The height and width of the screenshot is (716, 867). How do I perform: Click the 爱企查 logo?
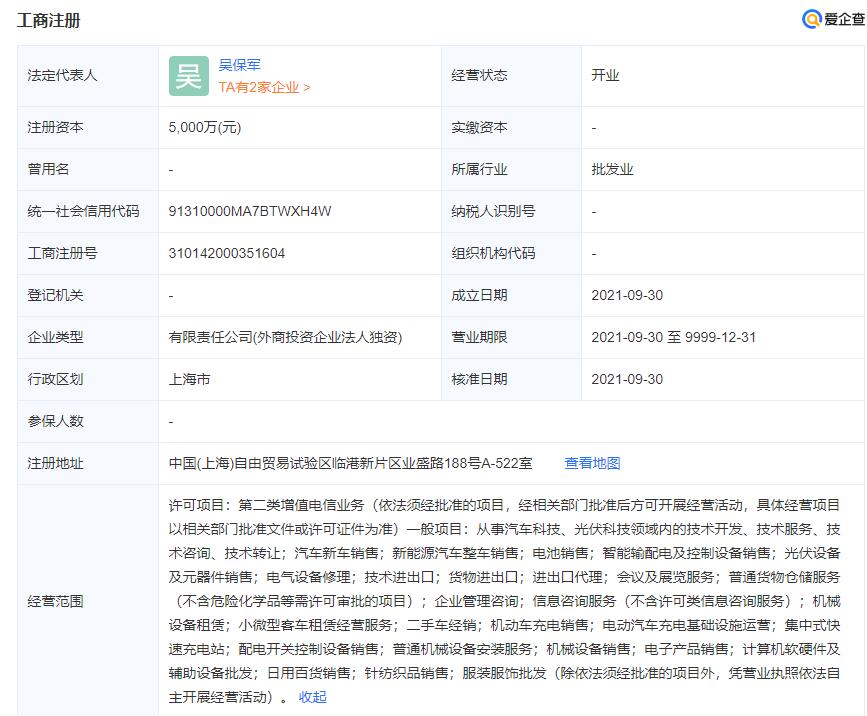click(x=832, y=19)
